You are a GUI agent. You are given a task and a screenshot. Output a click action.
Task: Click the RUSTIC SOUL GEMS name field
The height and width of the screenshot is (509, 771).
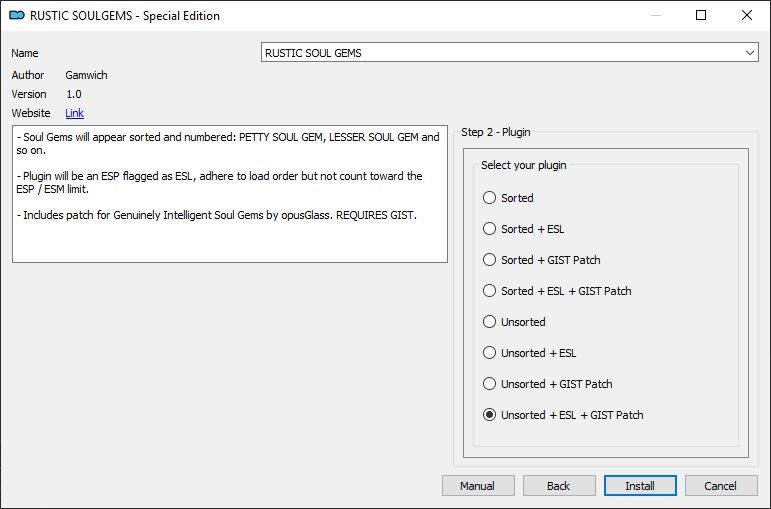coord(510,53)
